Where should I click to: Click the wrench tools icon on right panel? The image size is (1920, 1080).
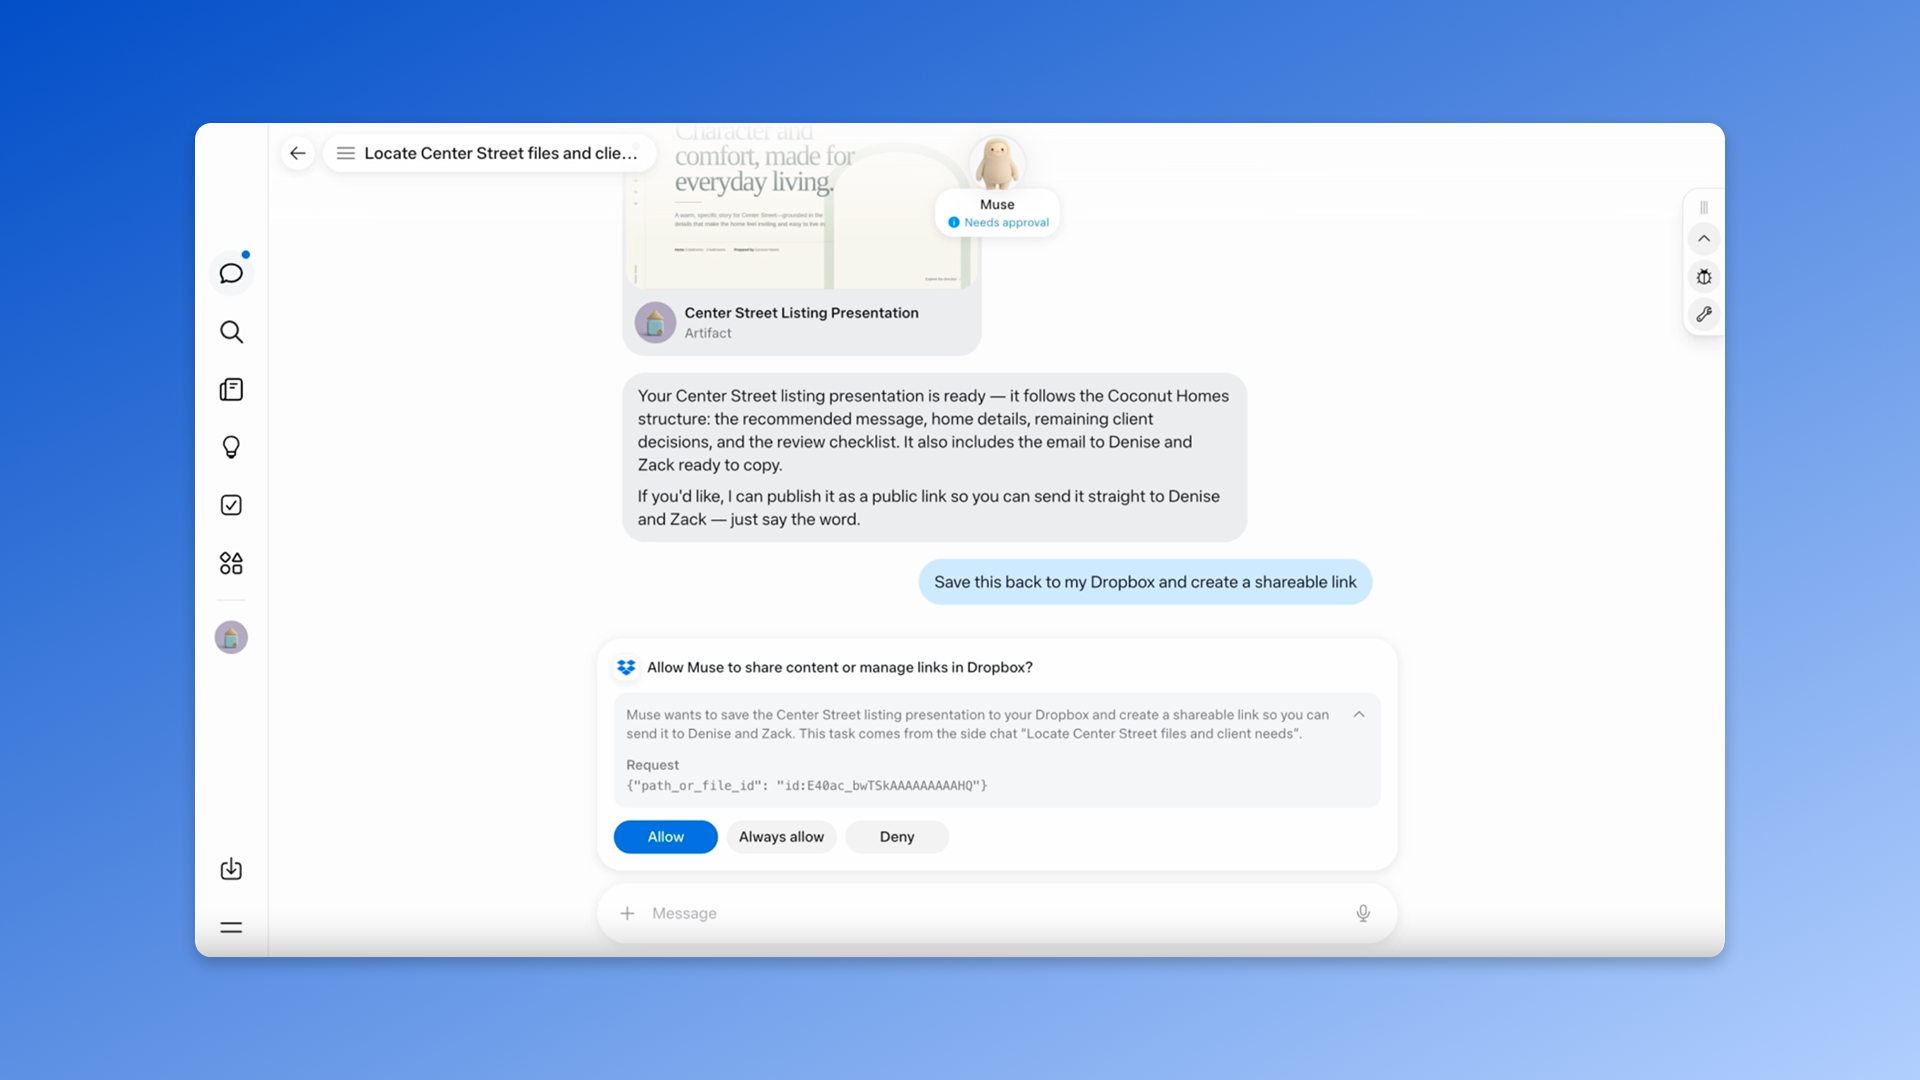click(1704, 314)
